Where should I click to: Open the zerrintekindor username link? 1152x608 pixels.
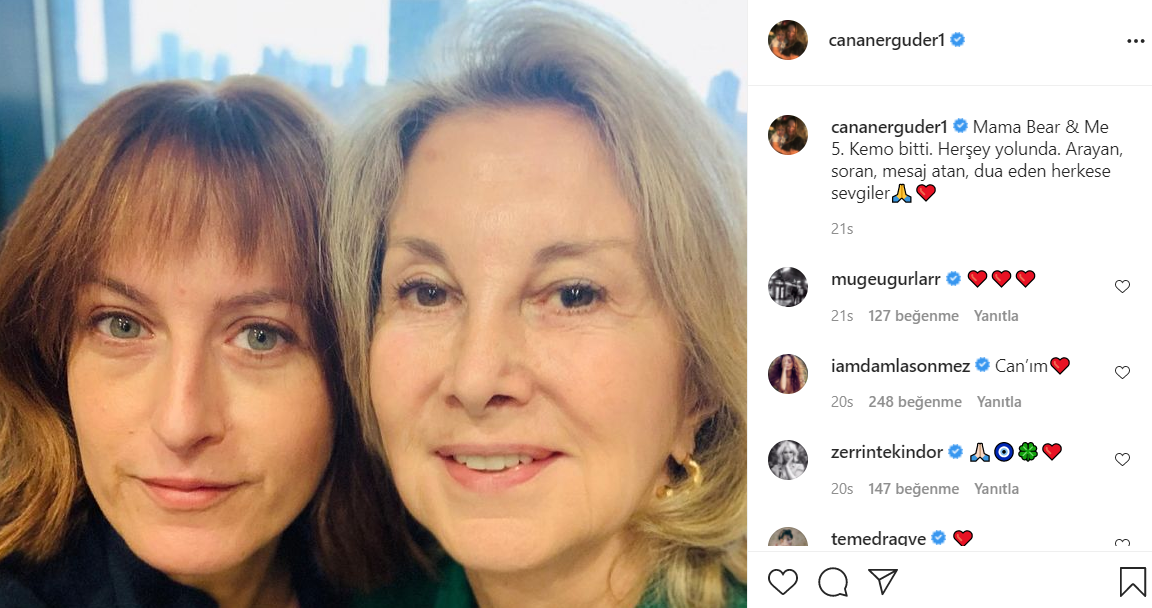click(887, 452)
